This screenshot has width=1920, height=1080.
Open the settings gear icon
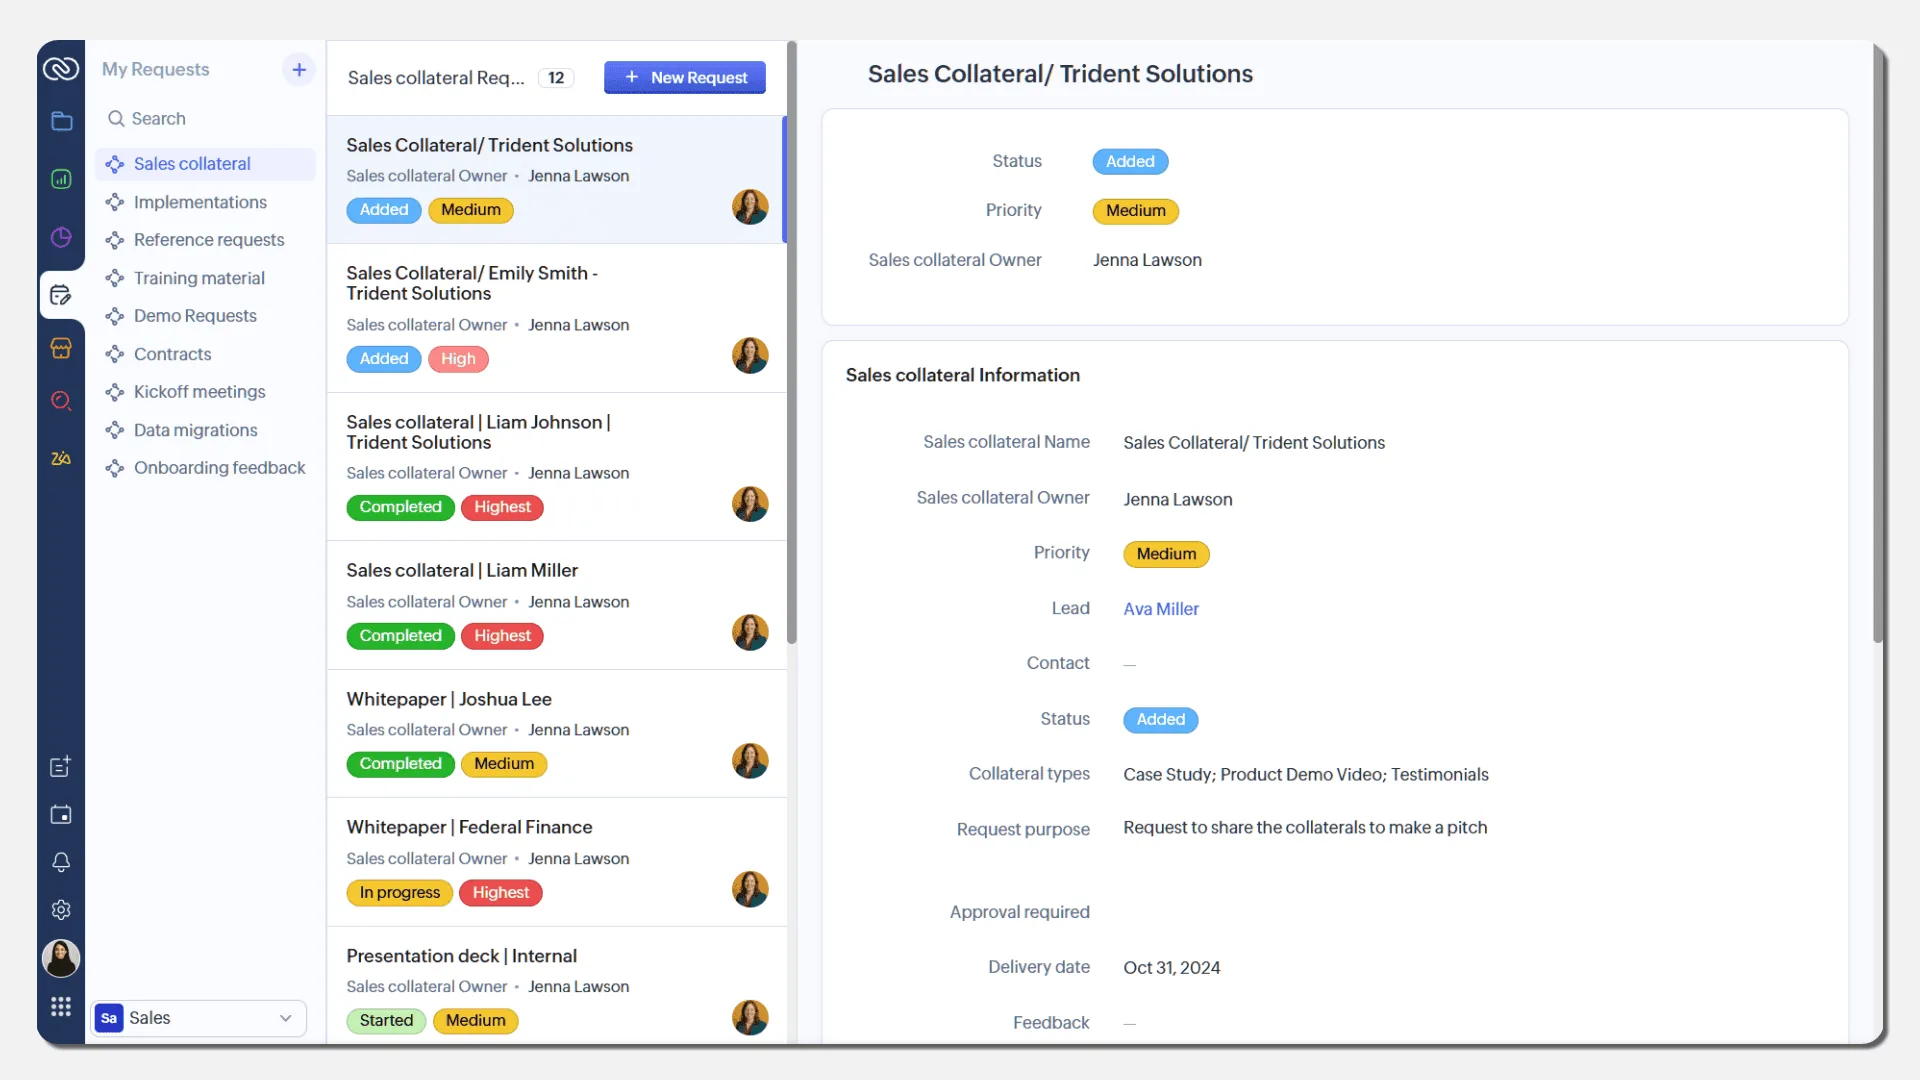[x=61, y=910]
